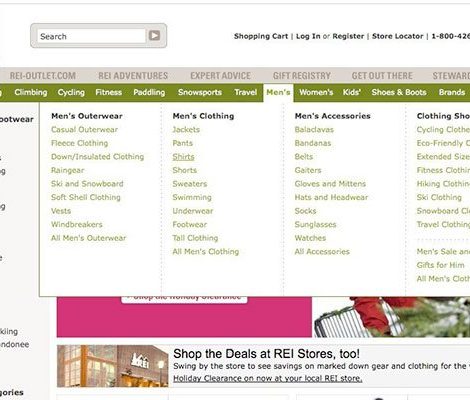
Task: Select Sunglasses in Men's Accessories
Action: [x=315, y=224]
